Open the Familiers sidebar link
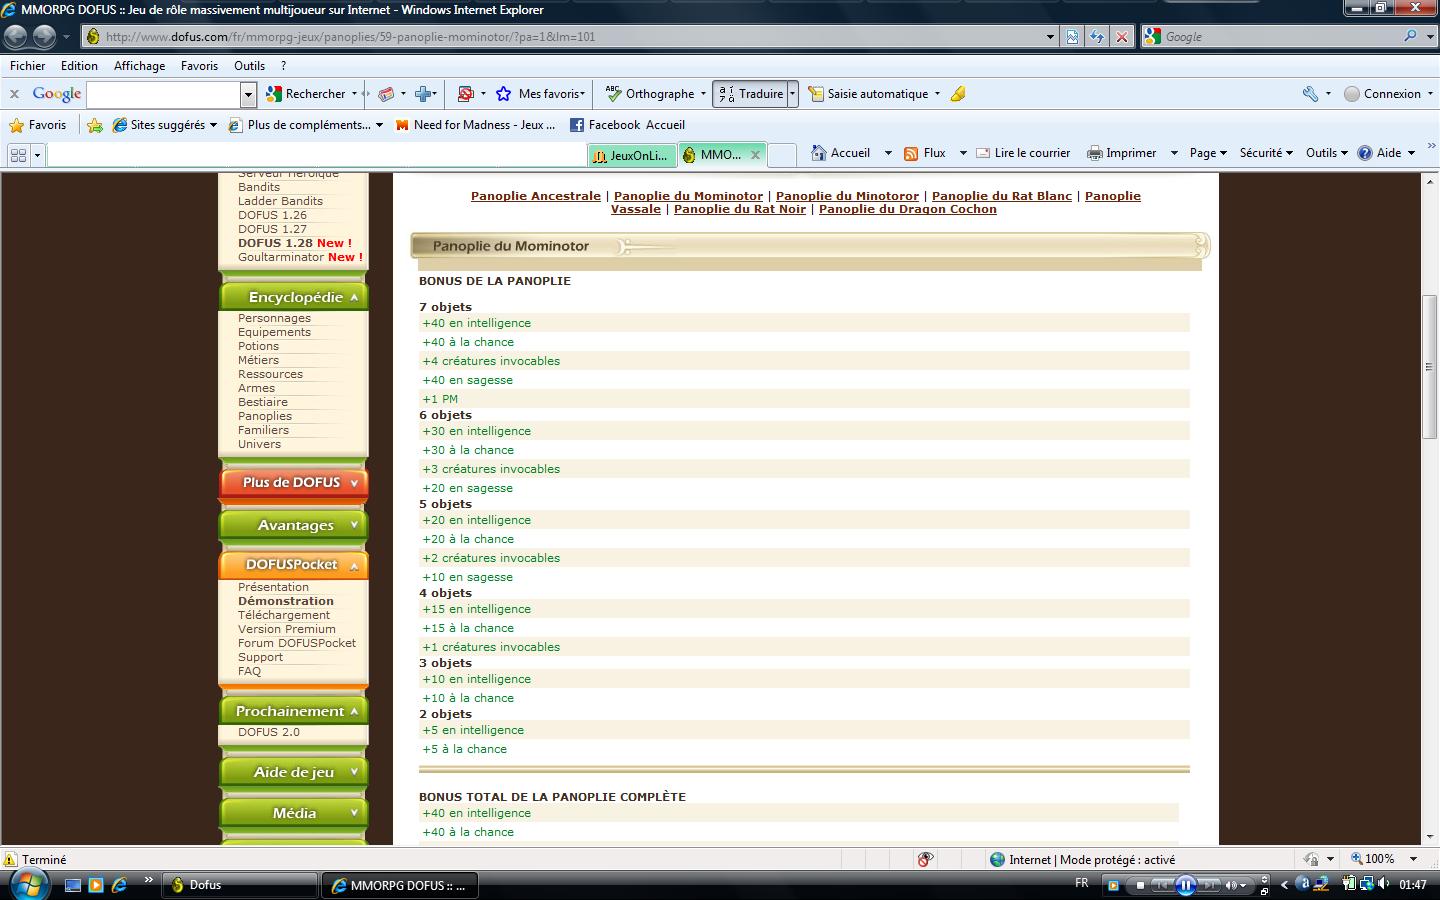The image size is (1440, 900). click(x=263, y=430)
